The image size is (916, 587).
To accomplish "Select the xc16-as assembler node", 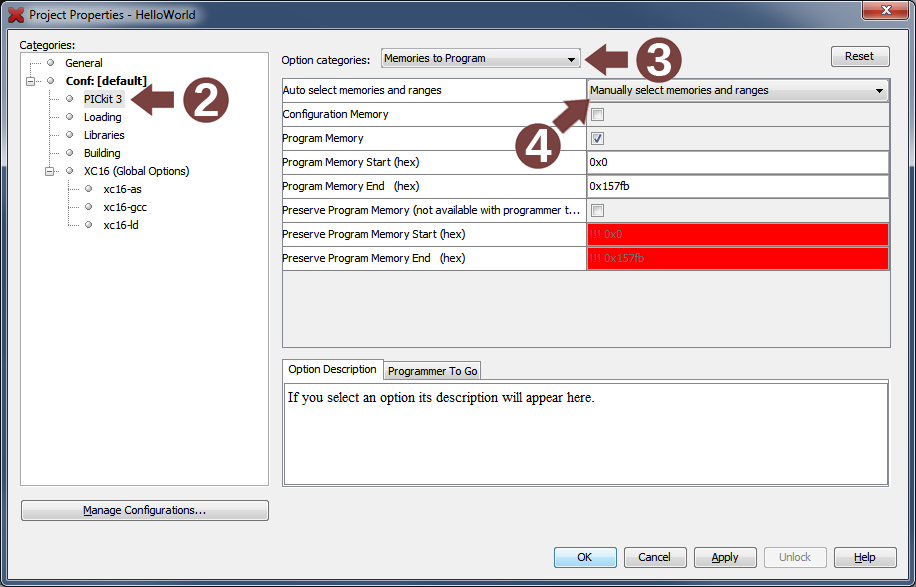I will [x=122, y=189].
